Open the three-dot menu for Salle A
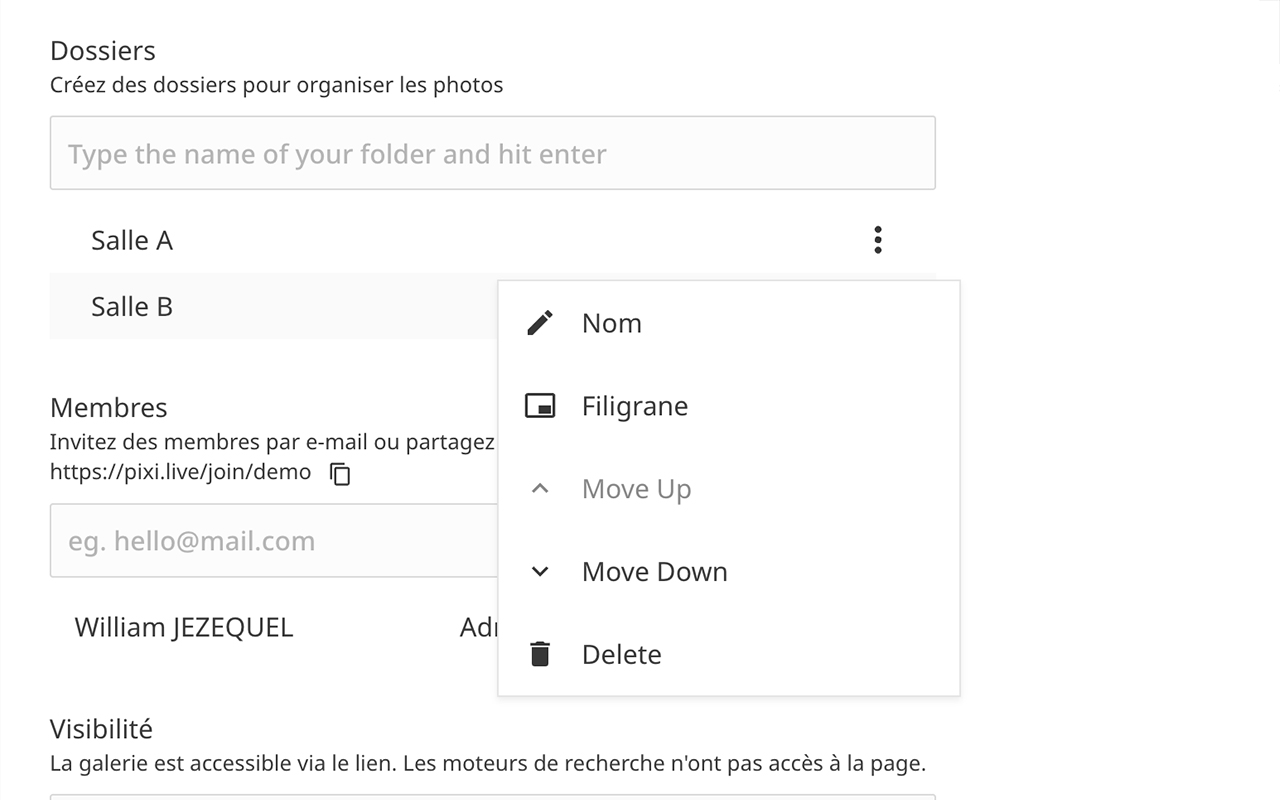This screenshot has width=1280, height=800. [x=878, y=240]
